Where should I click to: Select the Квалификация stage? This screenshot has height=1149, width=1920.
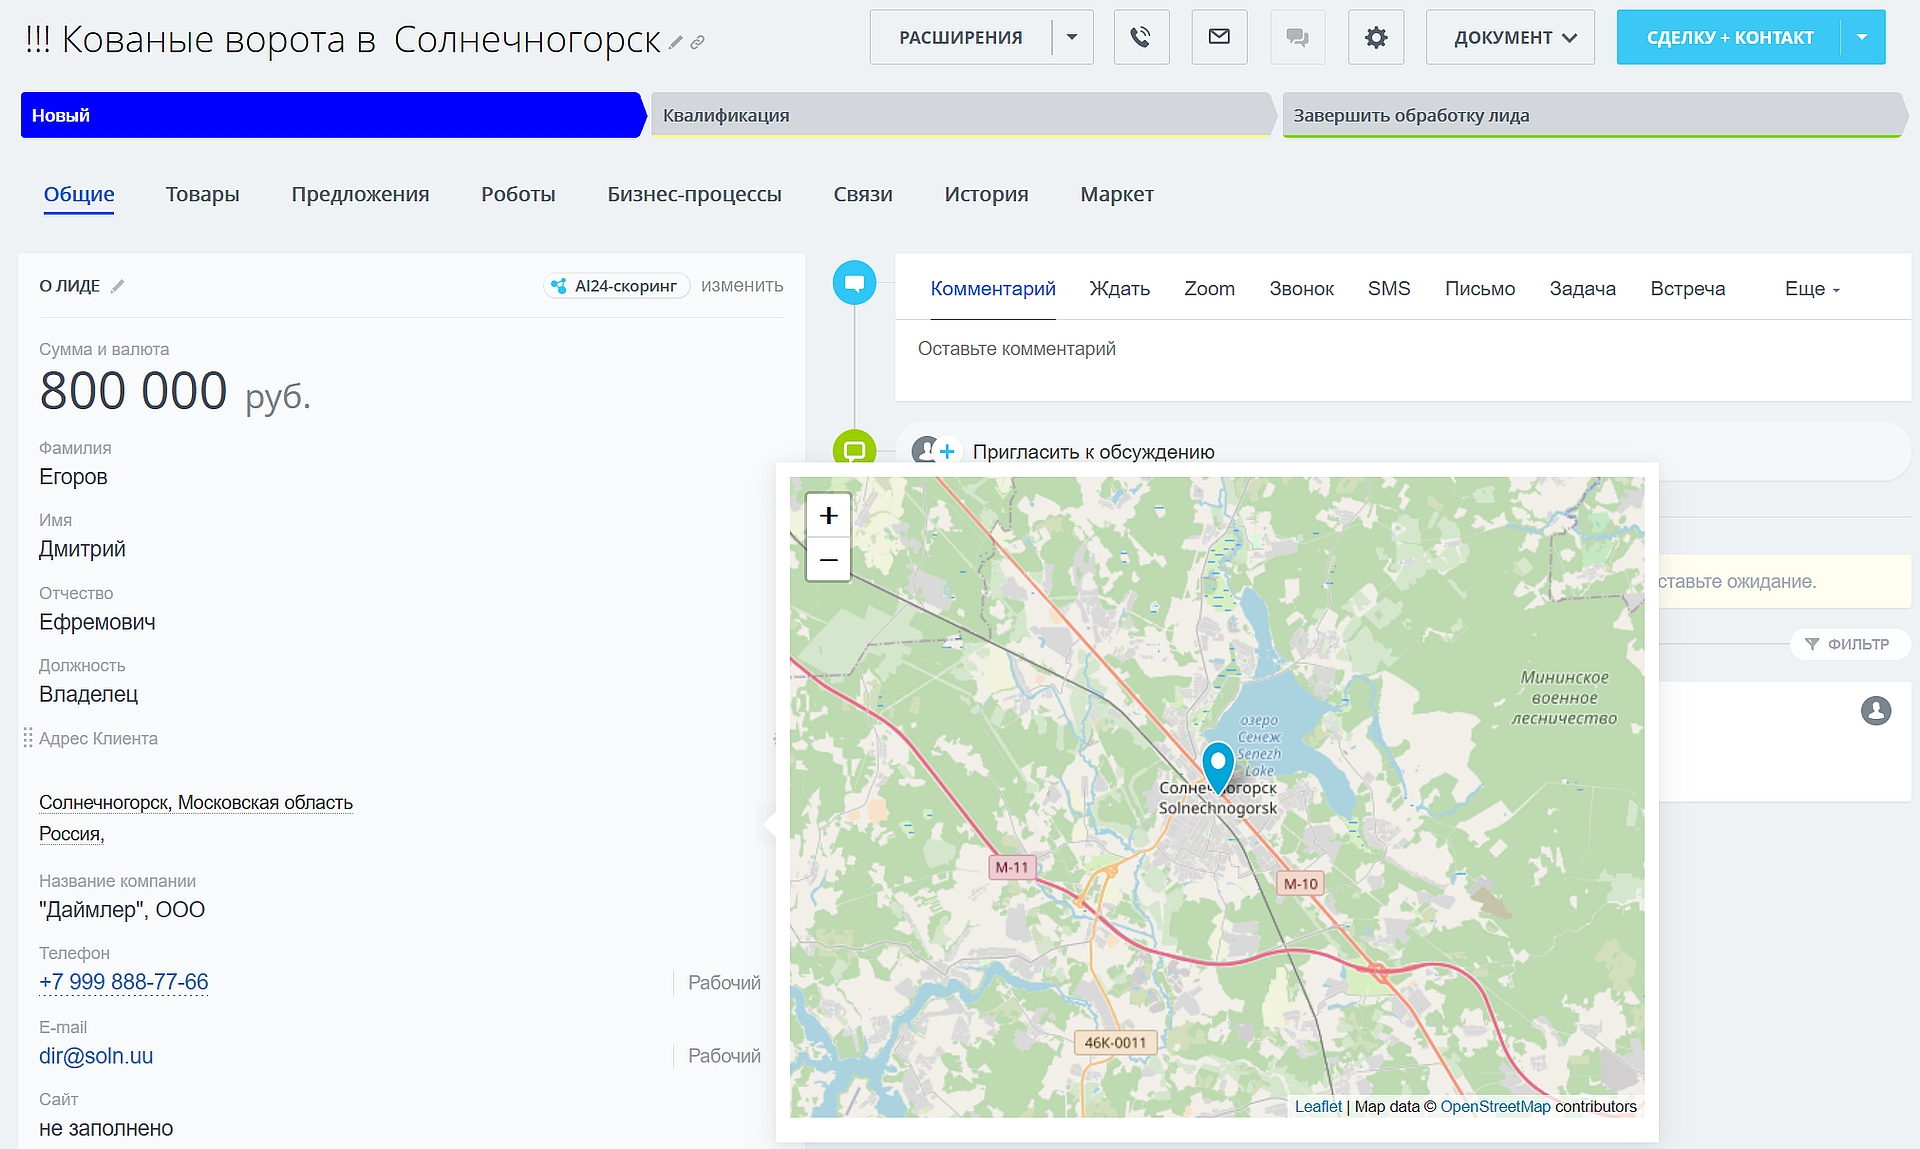coord(960,115)
